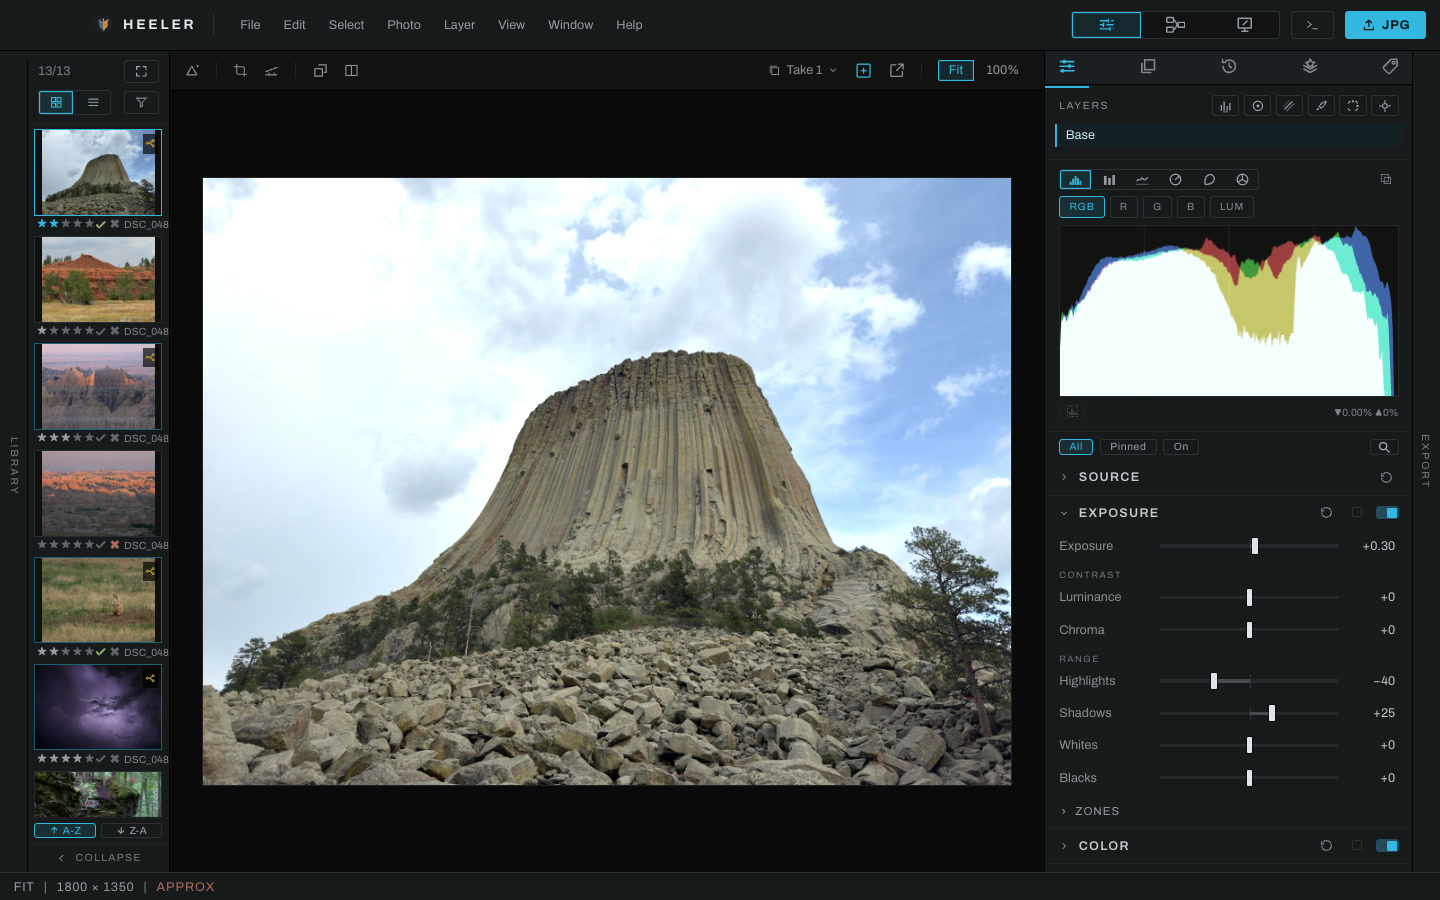The height and width of the screenshot is (900, 1440).
Task: Open the keyword tag panel
Action: click(1390, 66)
